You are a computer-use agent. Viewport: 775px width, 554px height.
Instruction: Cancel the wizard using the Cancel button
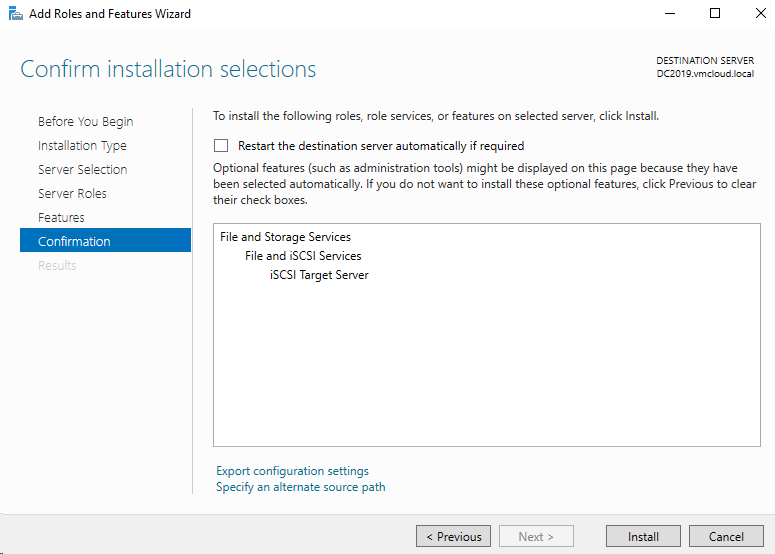point(726,536)
